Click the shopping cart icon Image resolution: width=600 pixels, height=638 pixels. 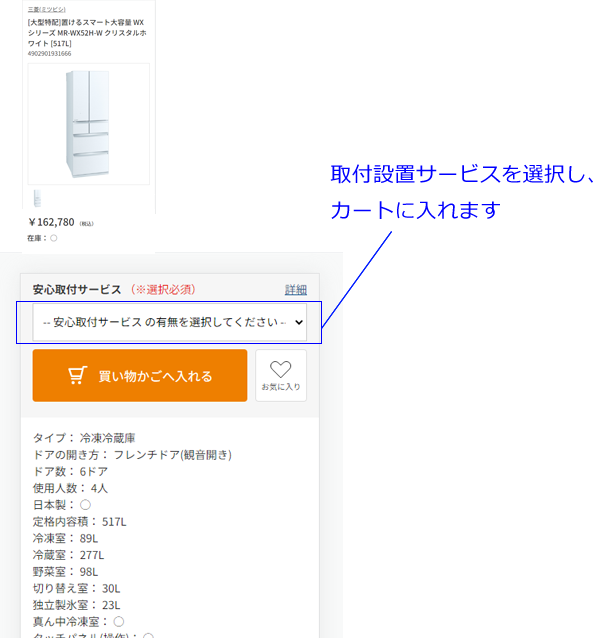coord(77,376)
